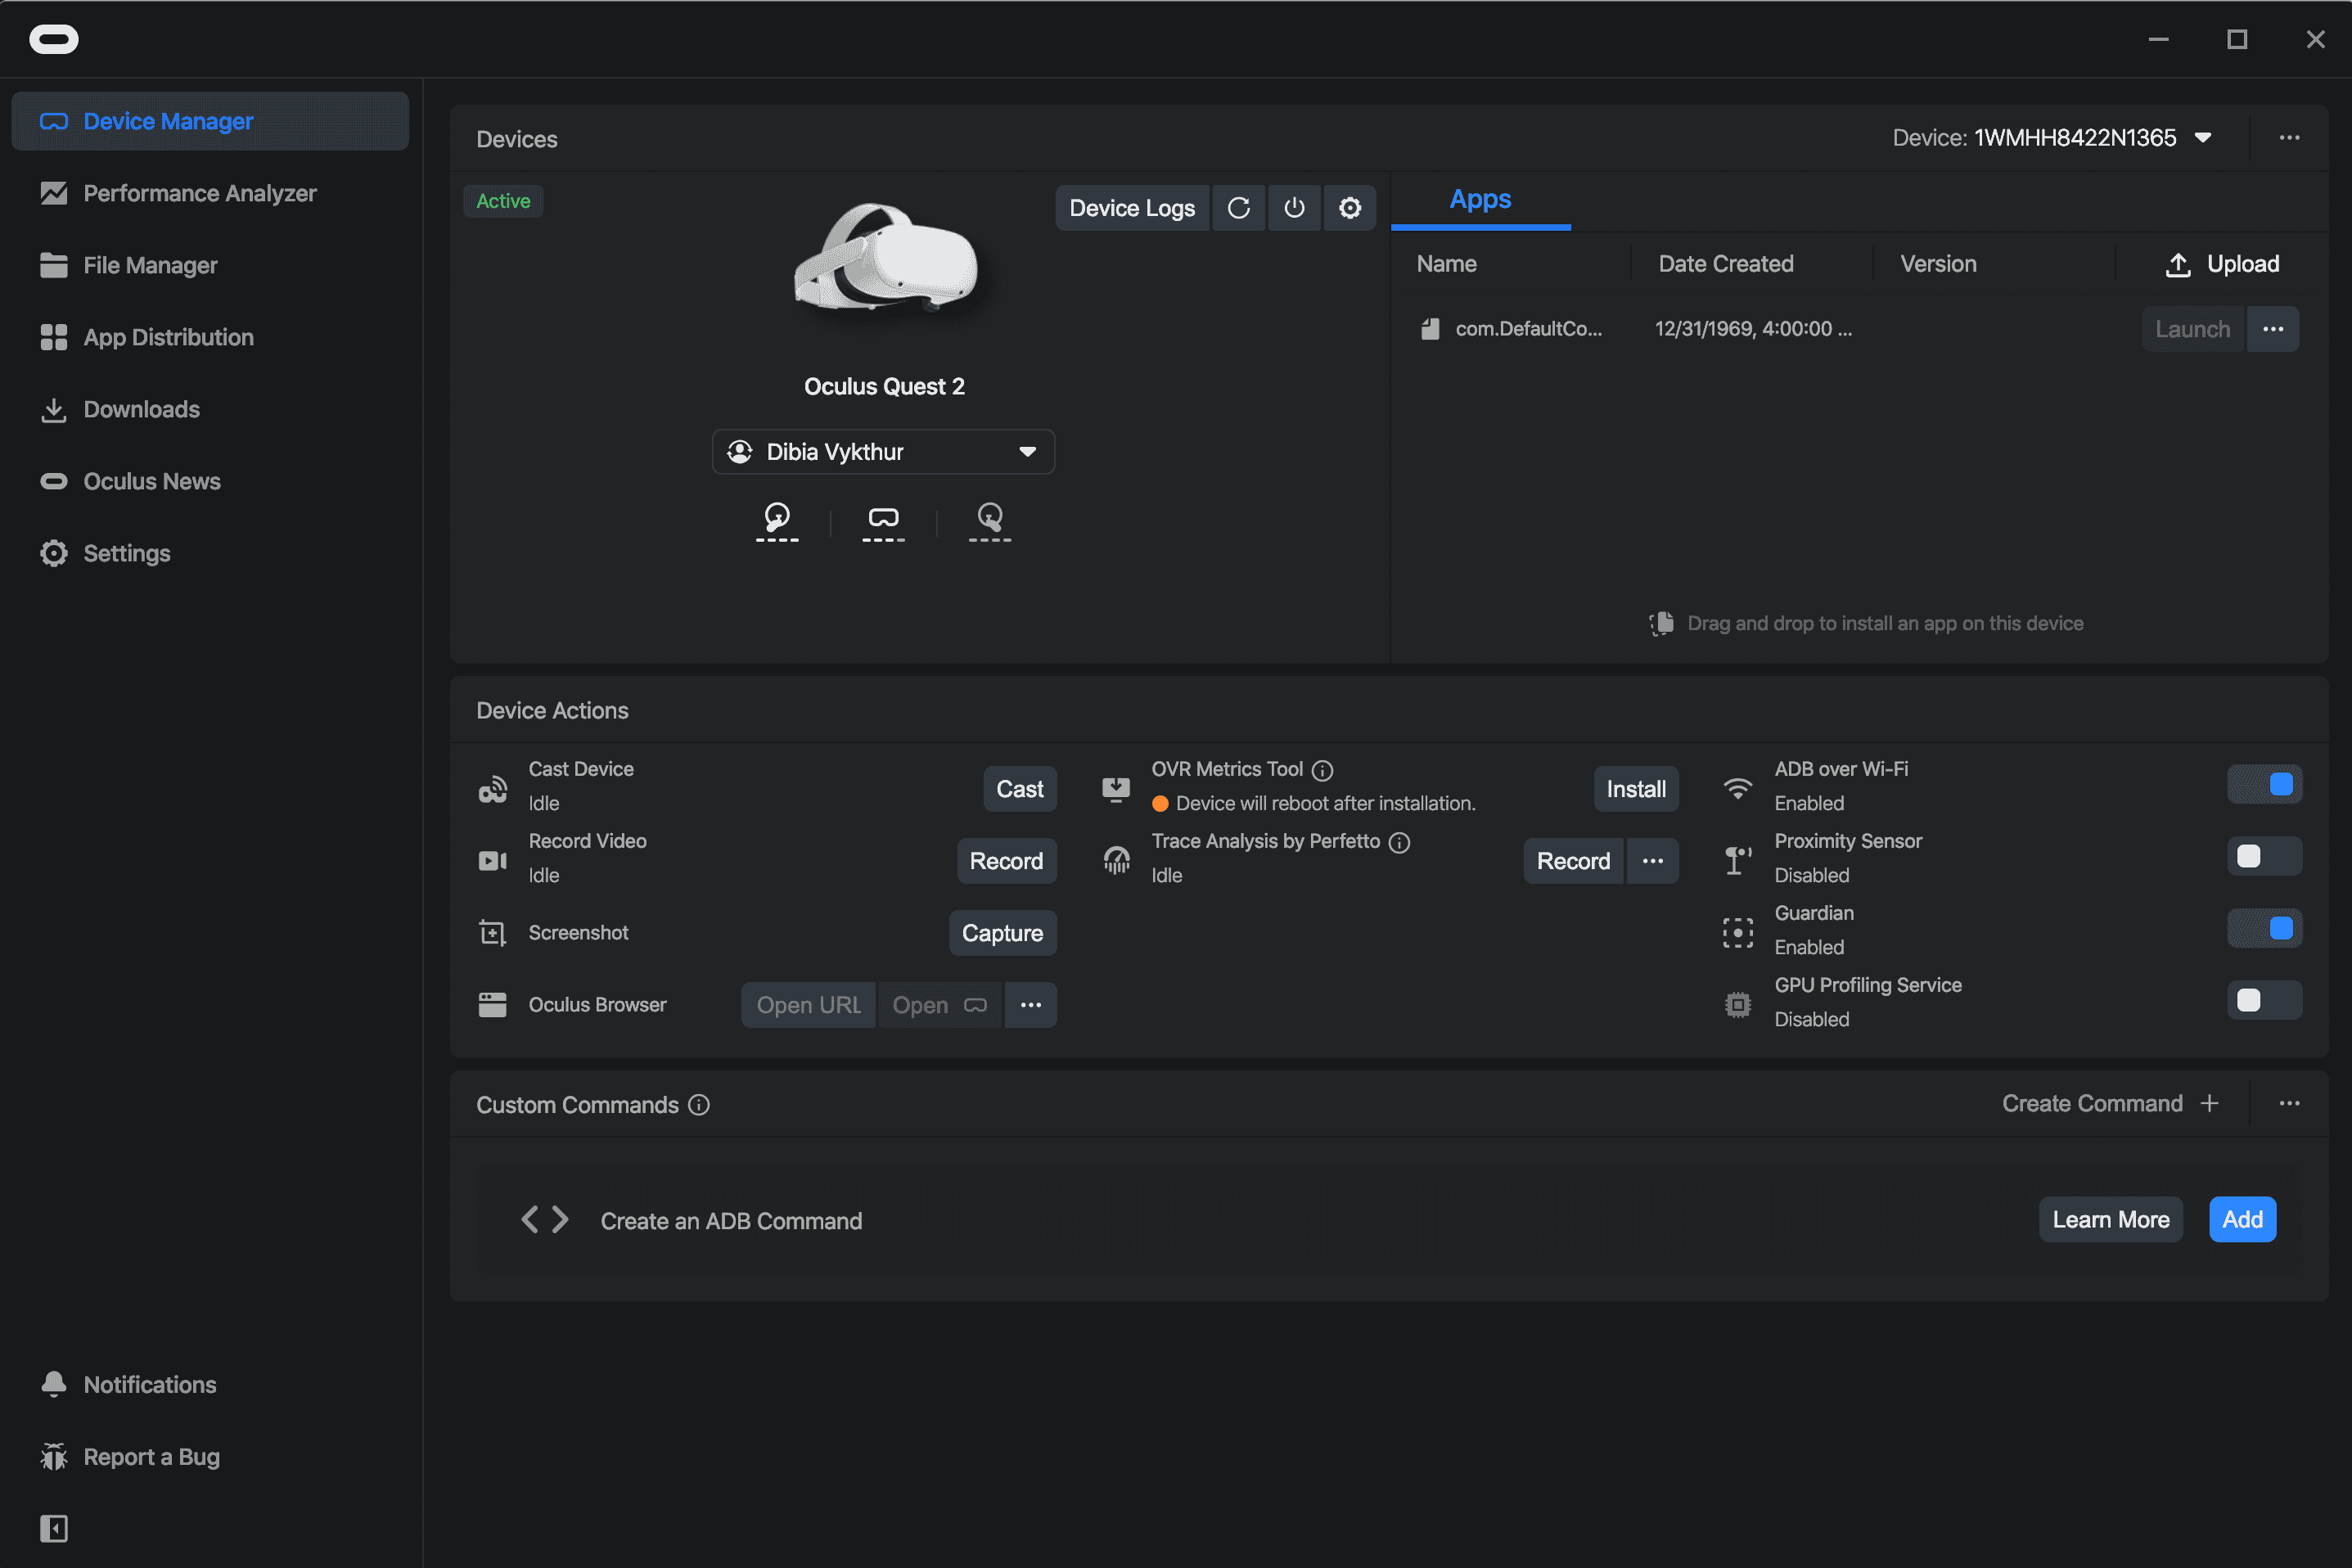Open more options next to Perfetto Record

pos(1653,861)
